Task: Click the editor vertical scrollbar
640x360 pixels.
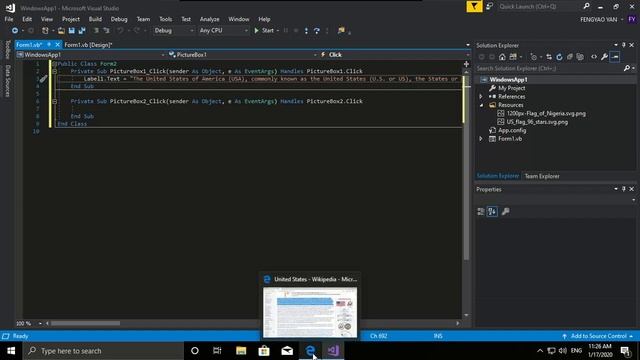Action: [x=467, y=167]
